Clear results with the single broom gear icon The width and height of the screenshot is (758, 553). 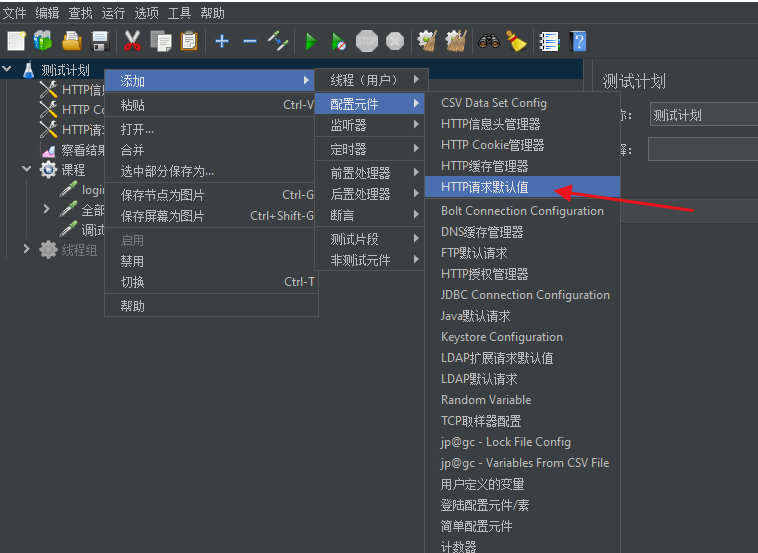pos(427,41)
